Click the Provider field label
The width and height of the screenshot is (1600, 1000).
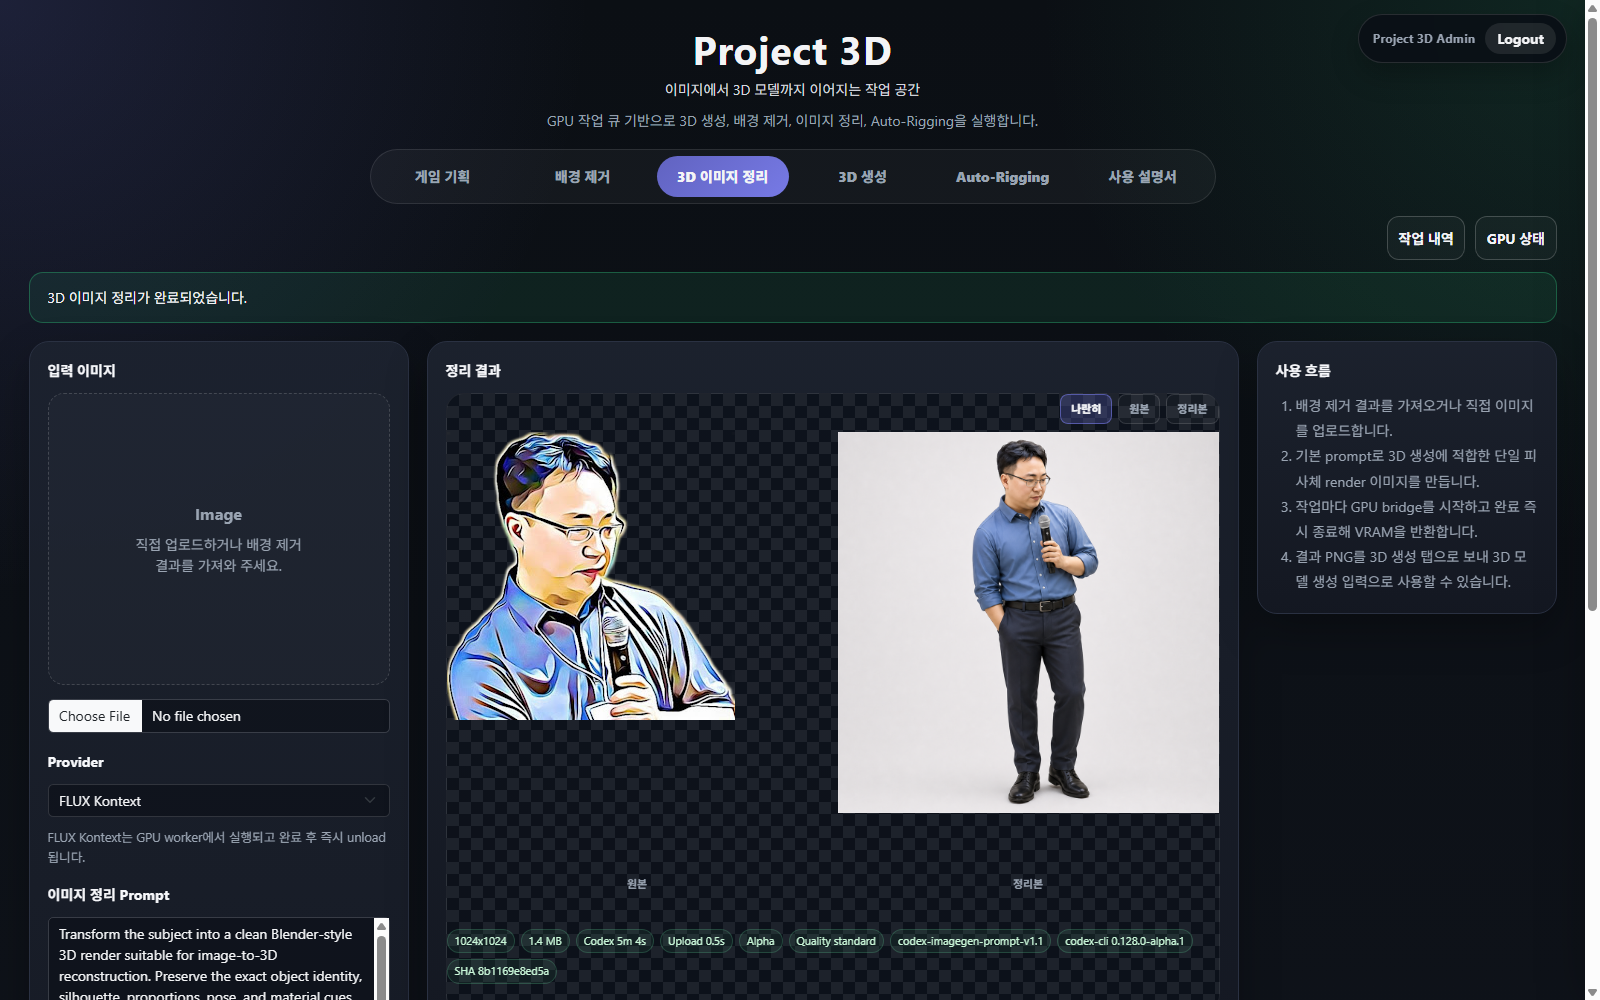tap(75, 762)
